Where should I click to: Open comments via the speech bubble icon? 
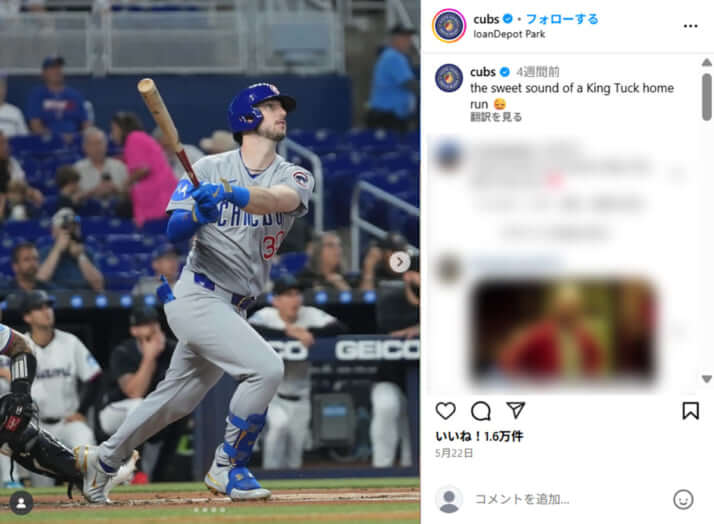coord(480,411)
